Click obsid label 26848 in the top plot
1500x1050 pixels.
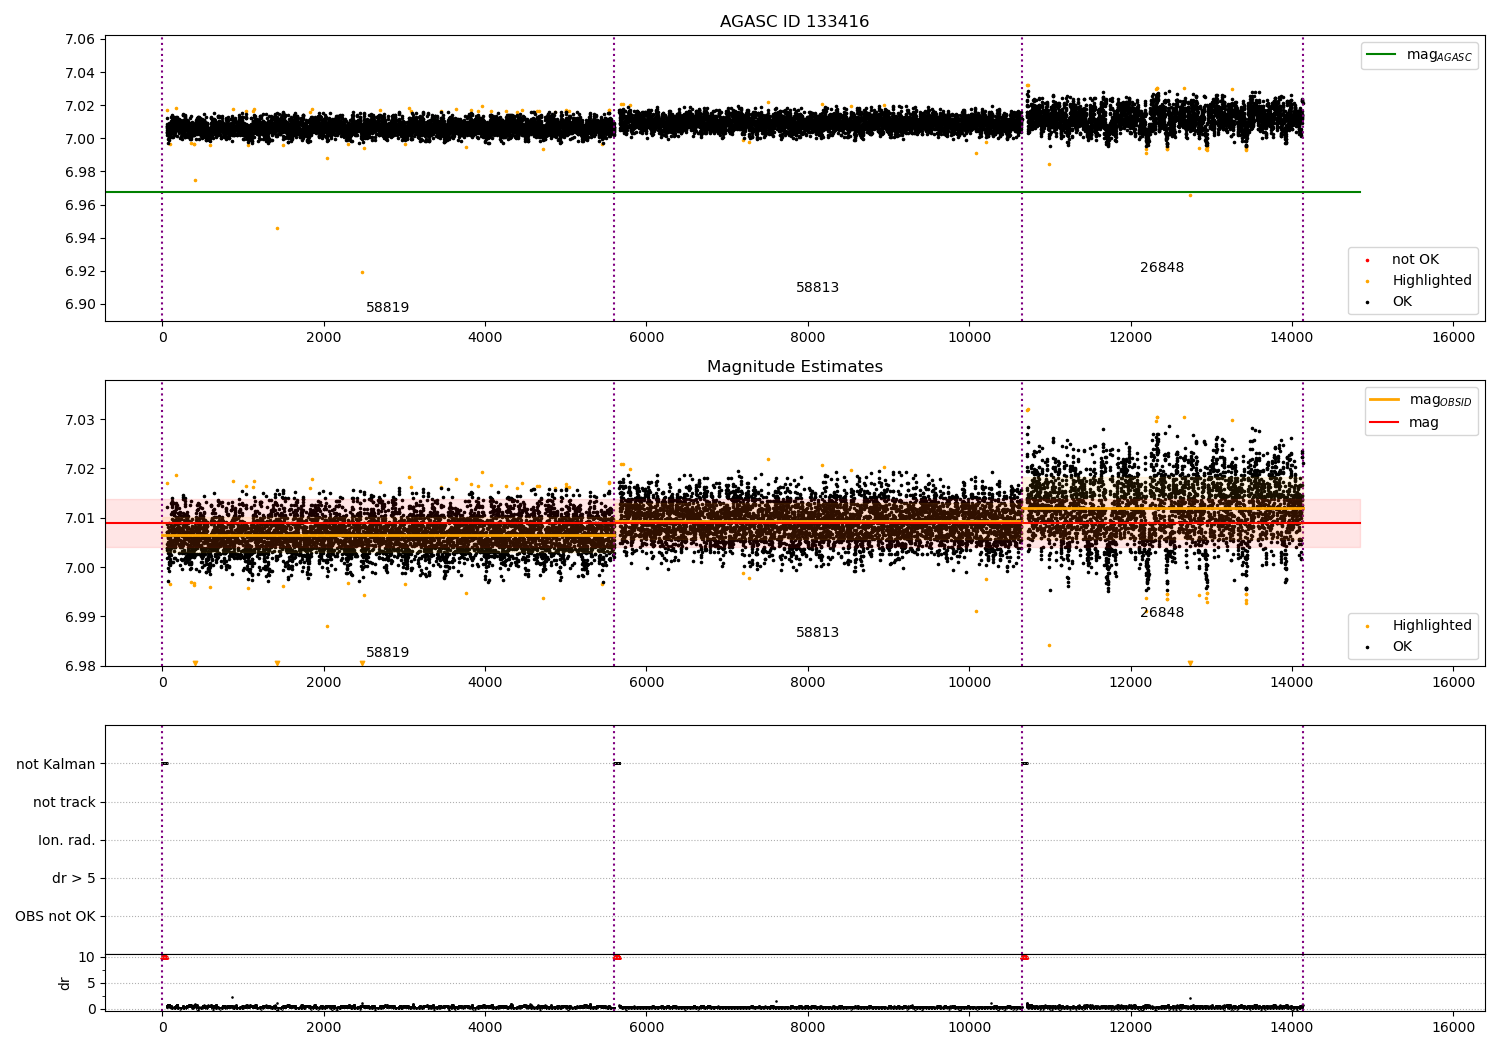point(1161,268)
